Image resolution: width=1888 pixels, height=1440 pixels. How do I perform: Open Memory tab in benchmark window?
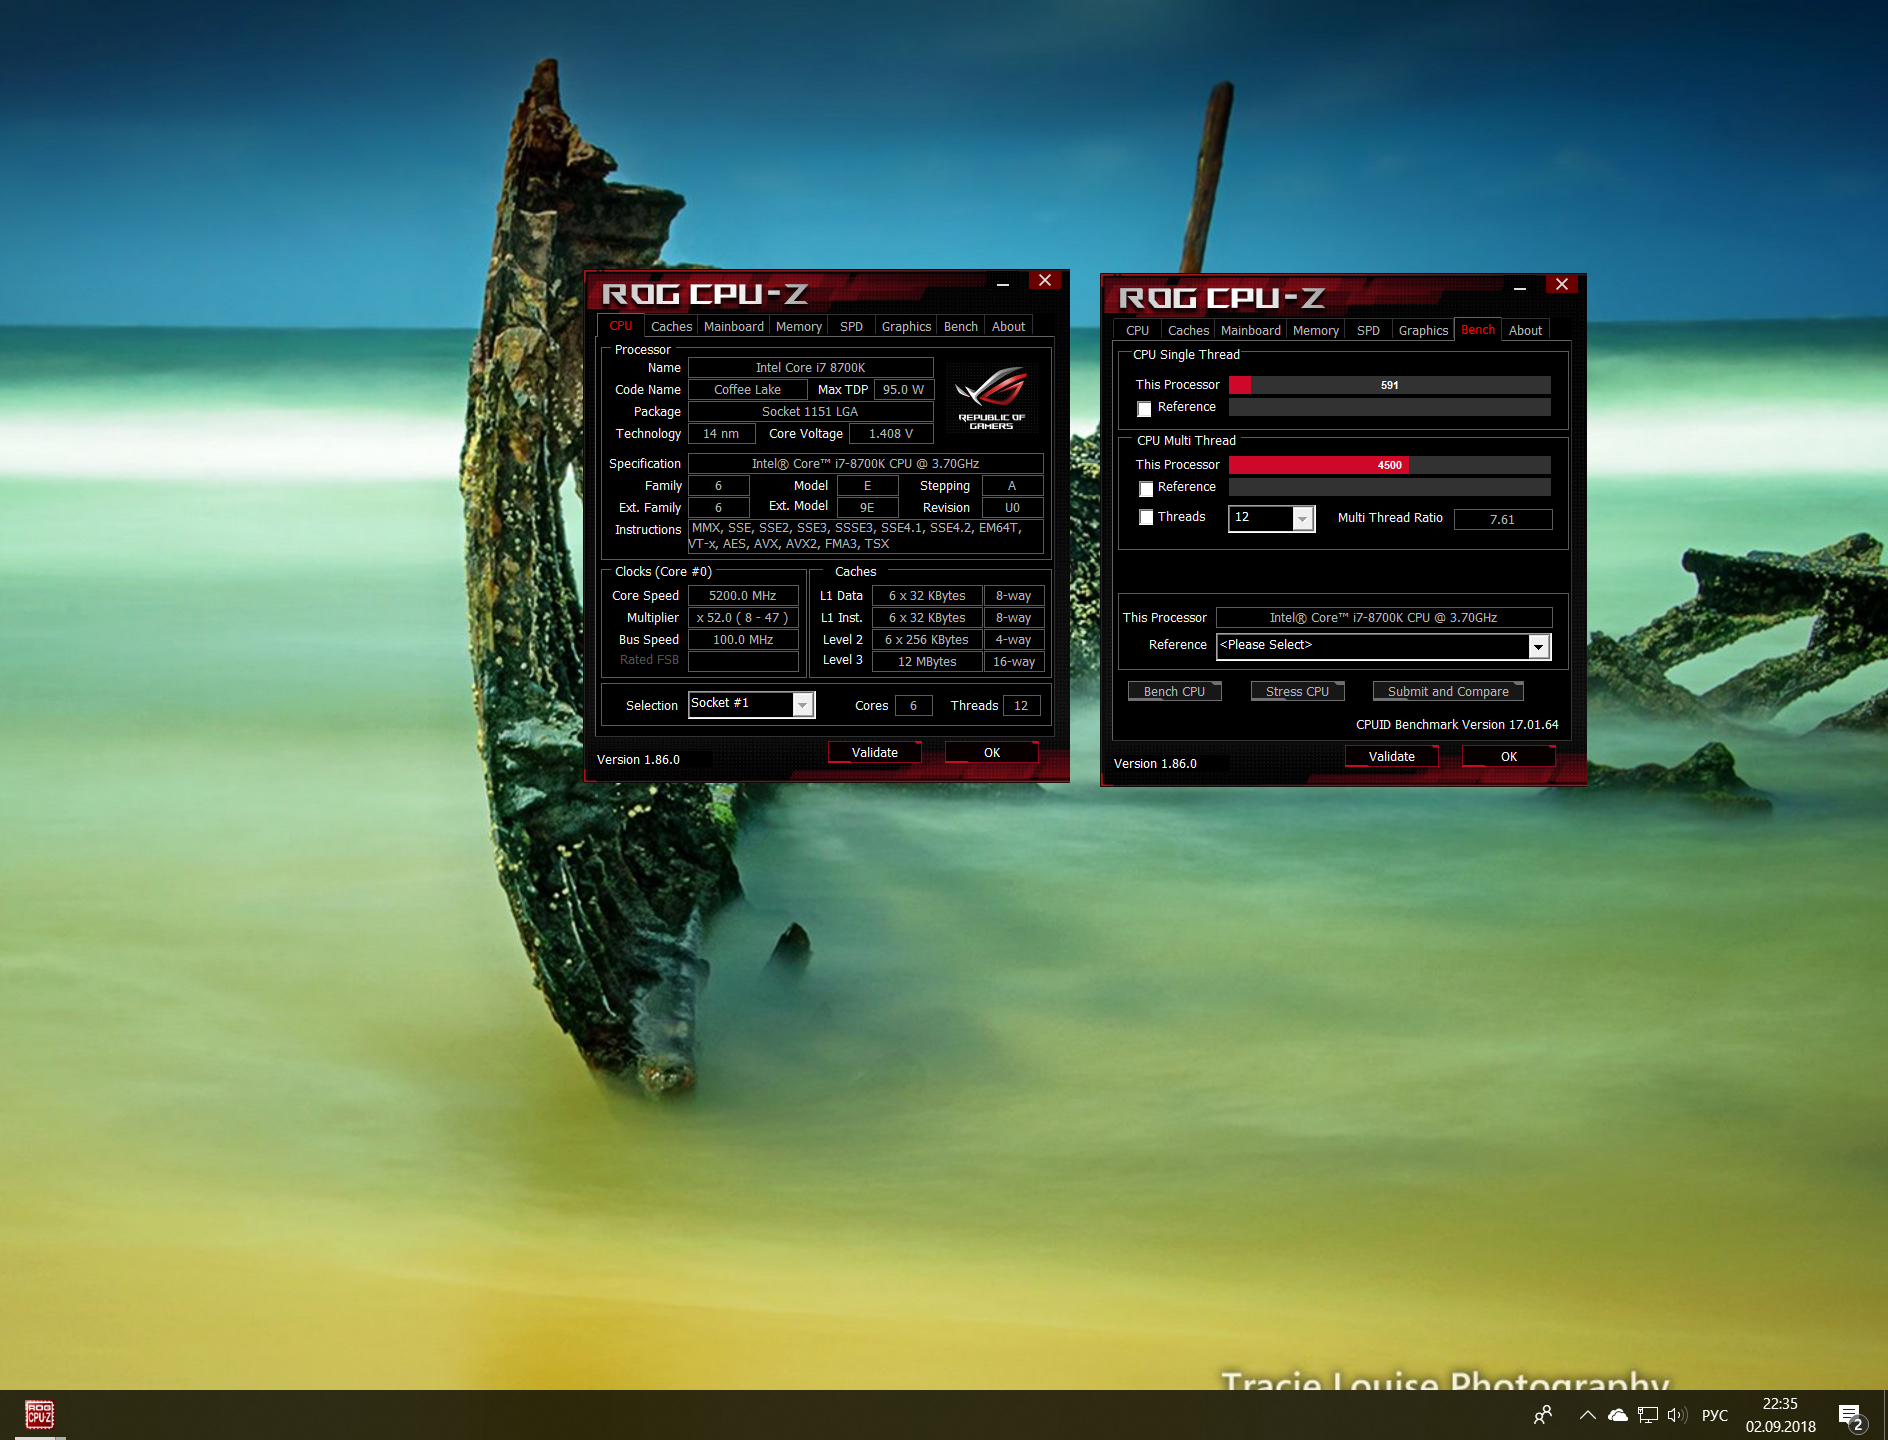click(1315, 331)
